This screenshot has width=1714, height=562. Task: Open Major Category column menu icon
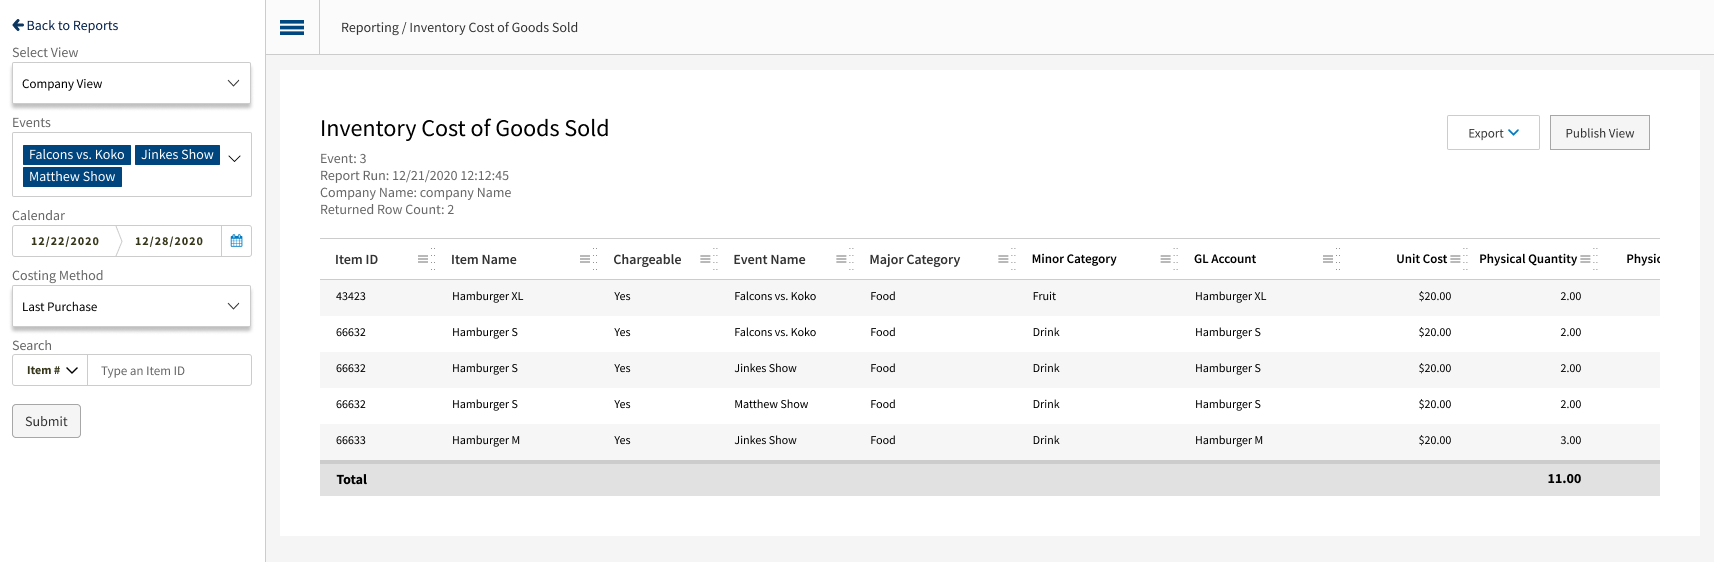pos(1003,259)
